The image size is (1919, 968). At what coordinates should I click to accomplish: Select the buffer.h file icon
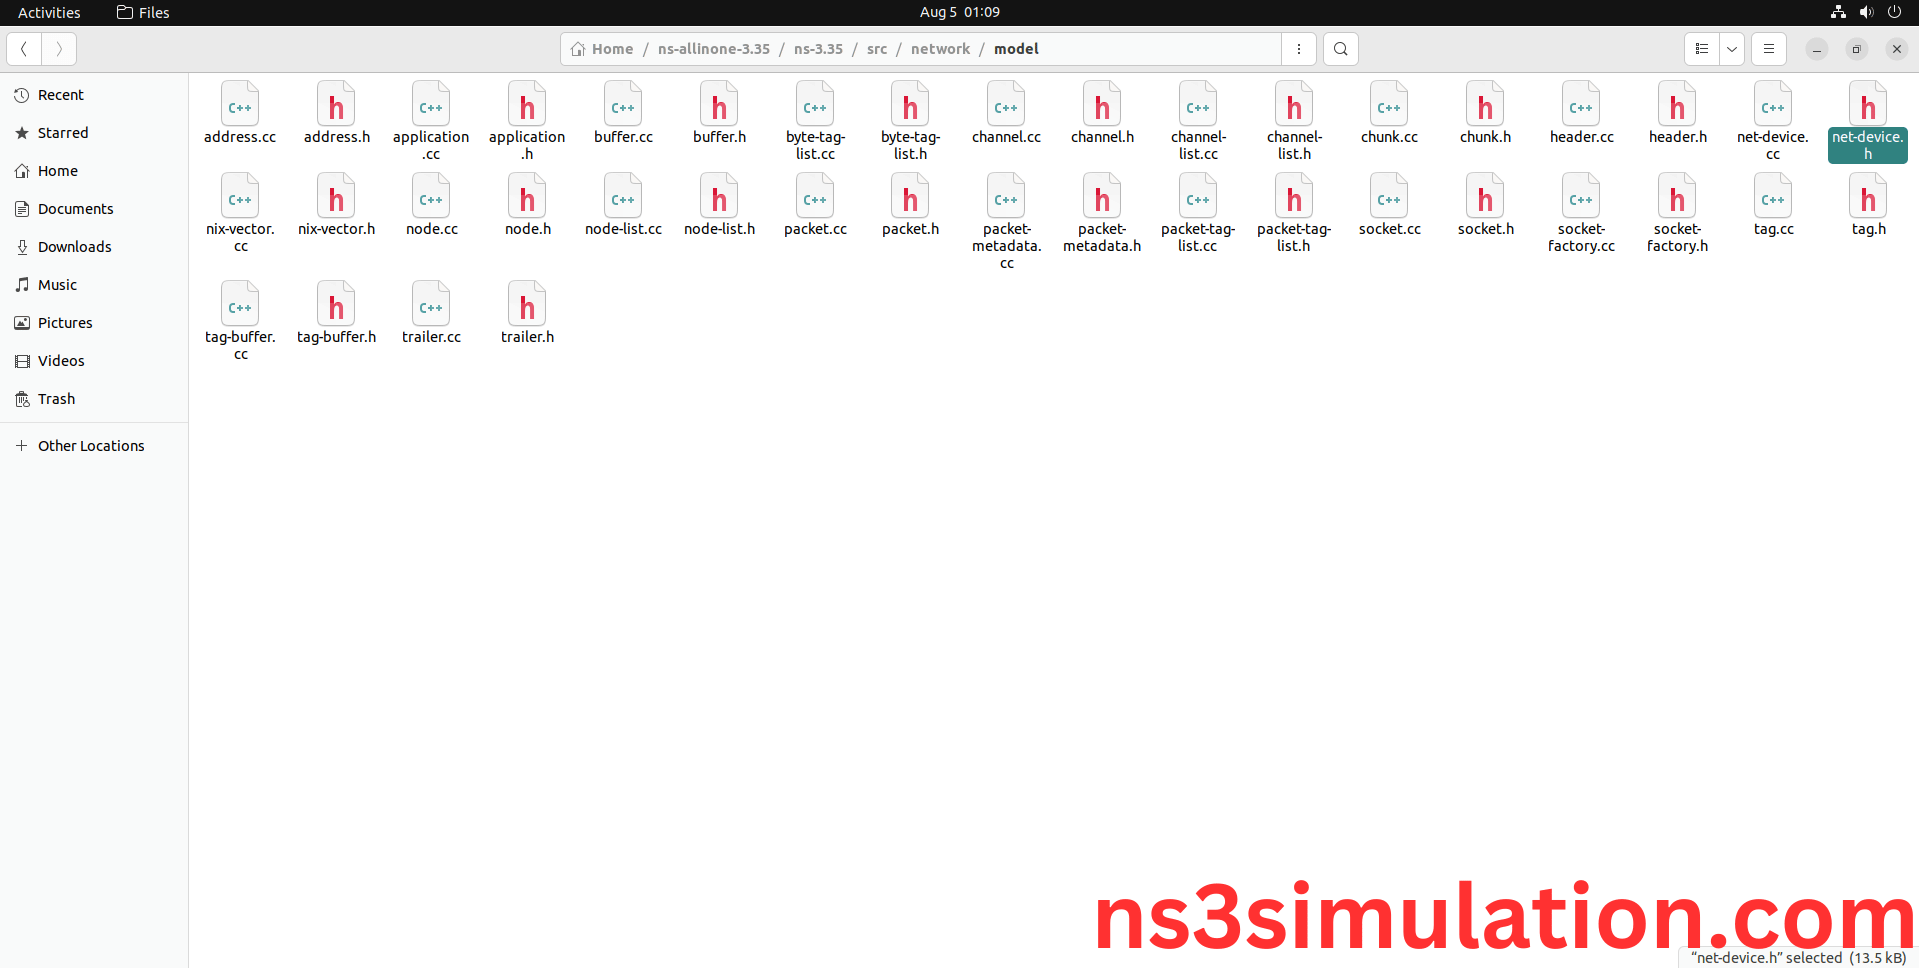tap(719, 105)
